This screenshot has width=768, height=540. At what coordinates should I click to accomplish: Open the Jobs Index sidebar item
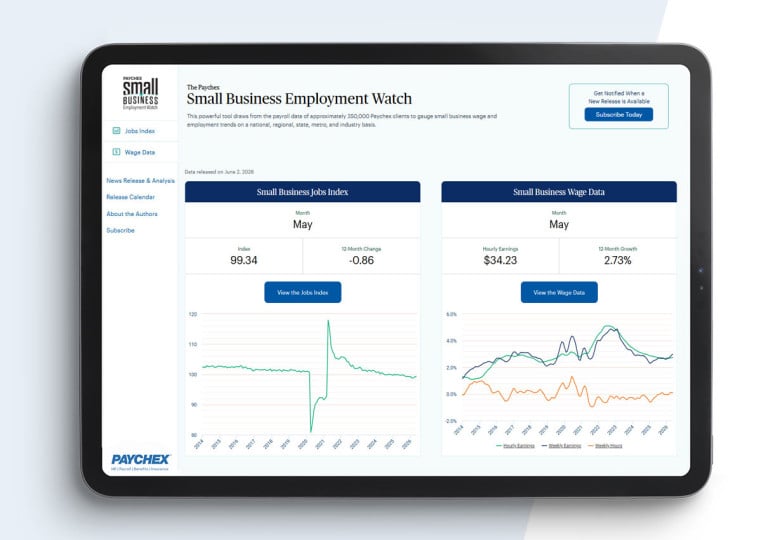(141, 131)
